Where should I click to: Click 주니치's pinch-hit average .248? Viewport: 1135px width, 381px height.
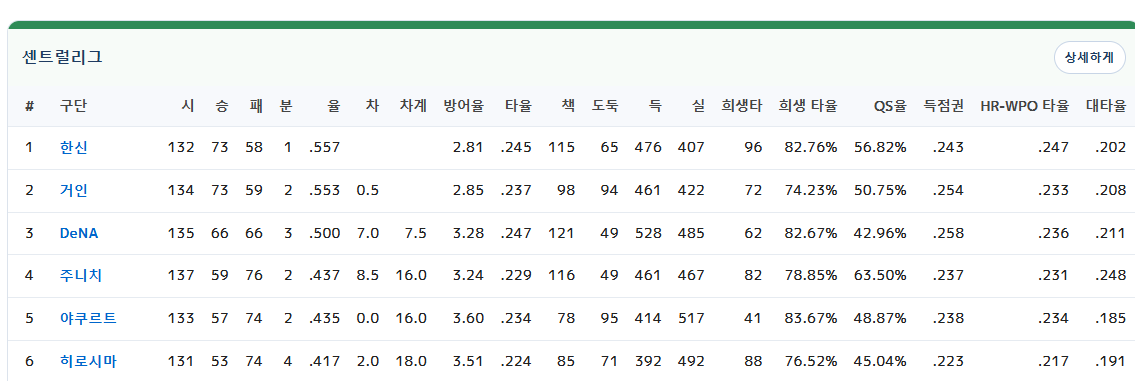[x=1110, y=275]
